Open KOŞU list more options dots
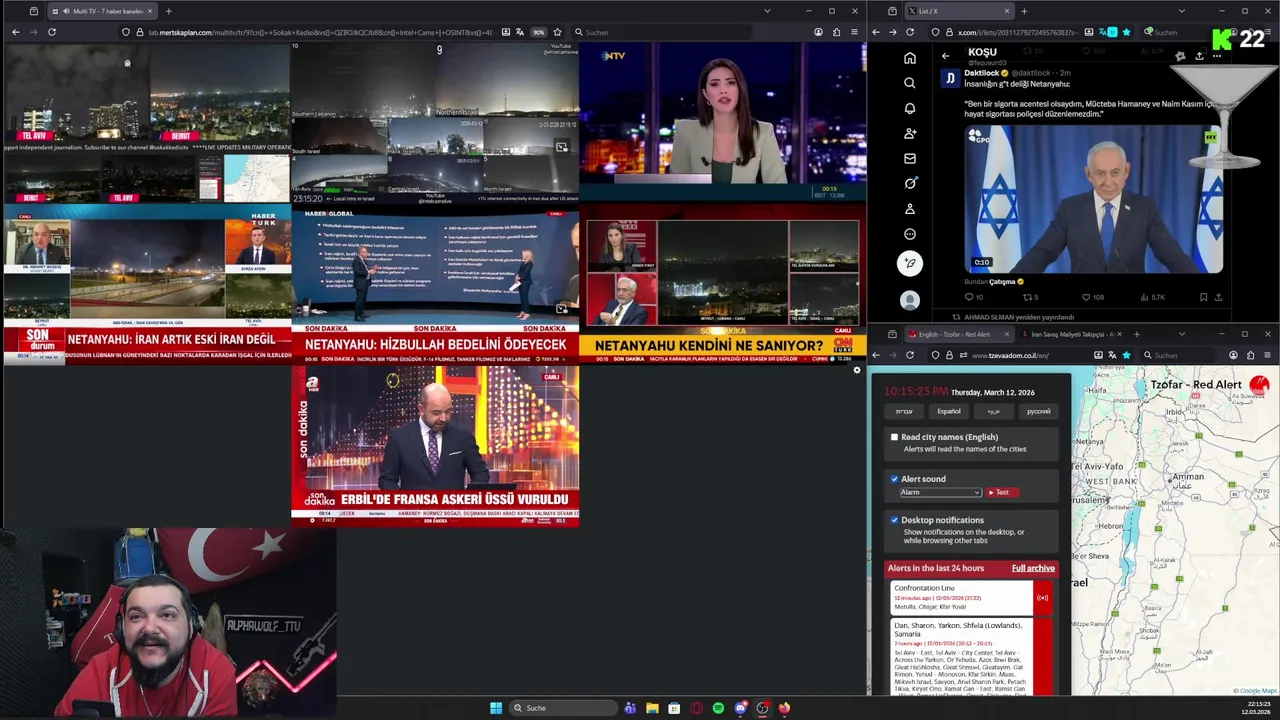The height and width of the screenshot is (720, 1280). (1216, 56)
